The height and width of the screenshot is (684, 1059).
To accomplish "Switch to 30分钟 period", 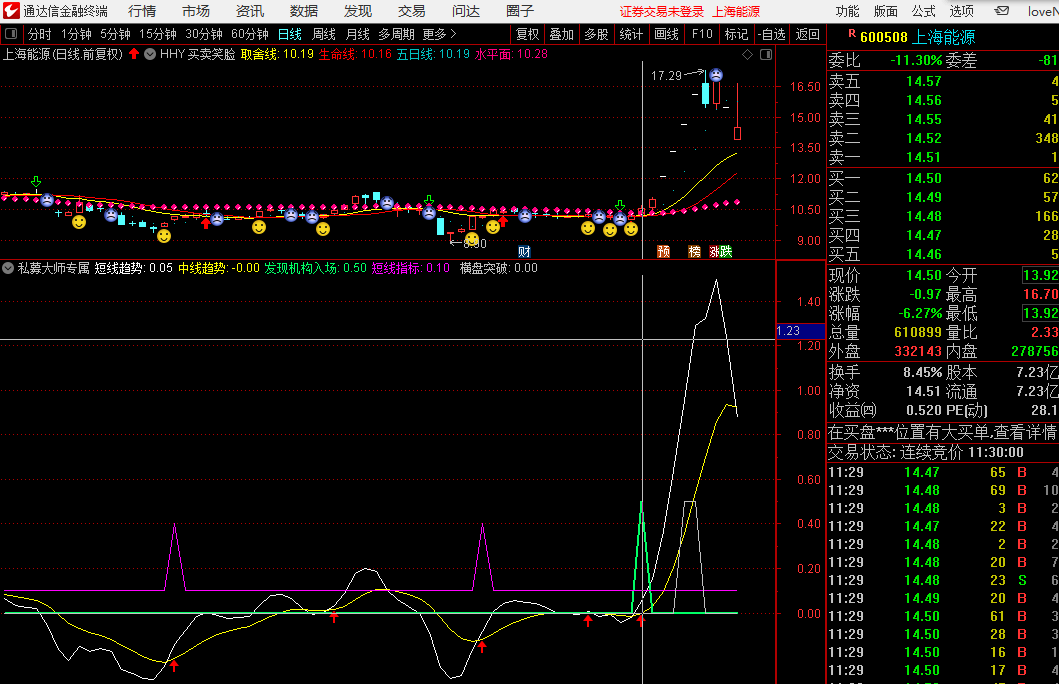I will [203, 34].
